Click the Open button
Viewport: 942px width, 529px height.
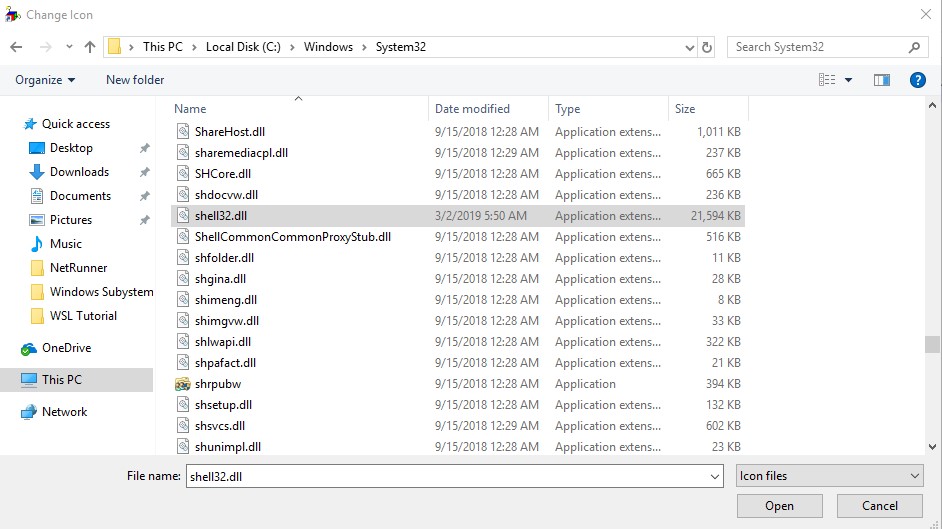coord(779,506)
